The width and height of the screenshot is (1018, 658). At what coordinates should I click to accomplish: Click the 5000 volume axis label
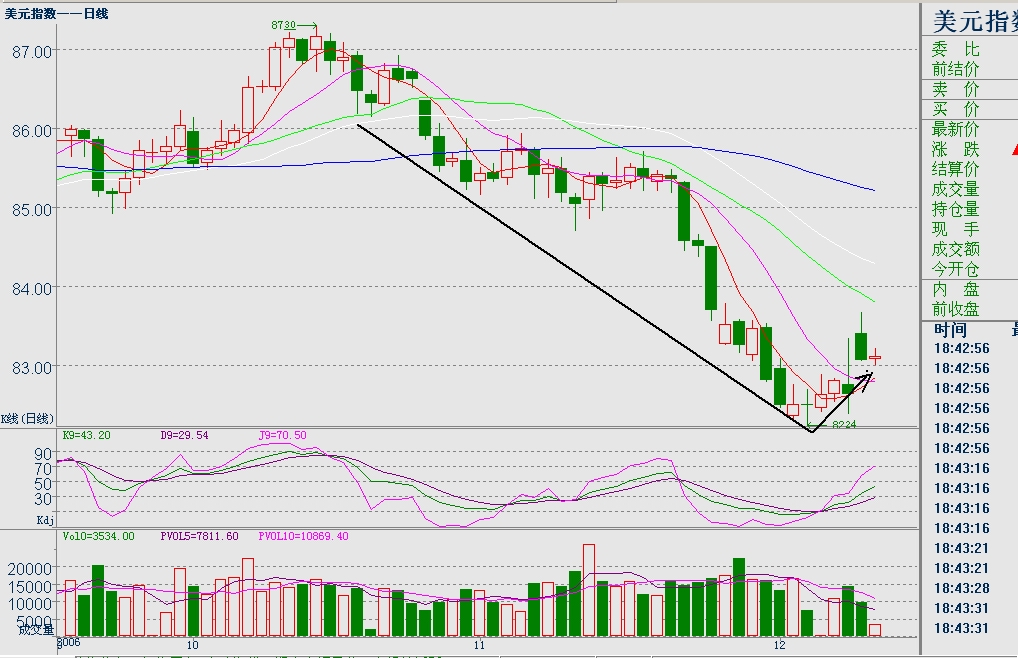click(x=34, y=621)
